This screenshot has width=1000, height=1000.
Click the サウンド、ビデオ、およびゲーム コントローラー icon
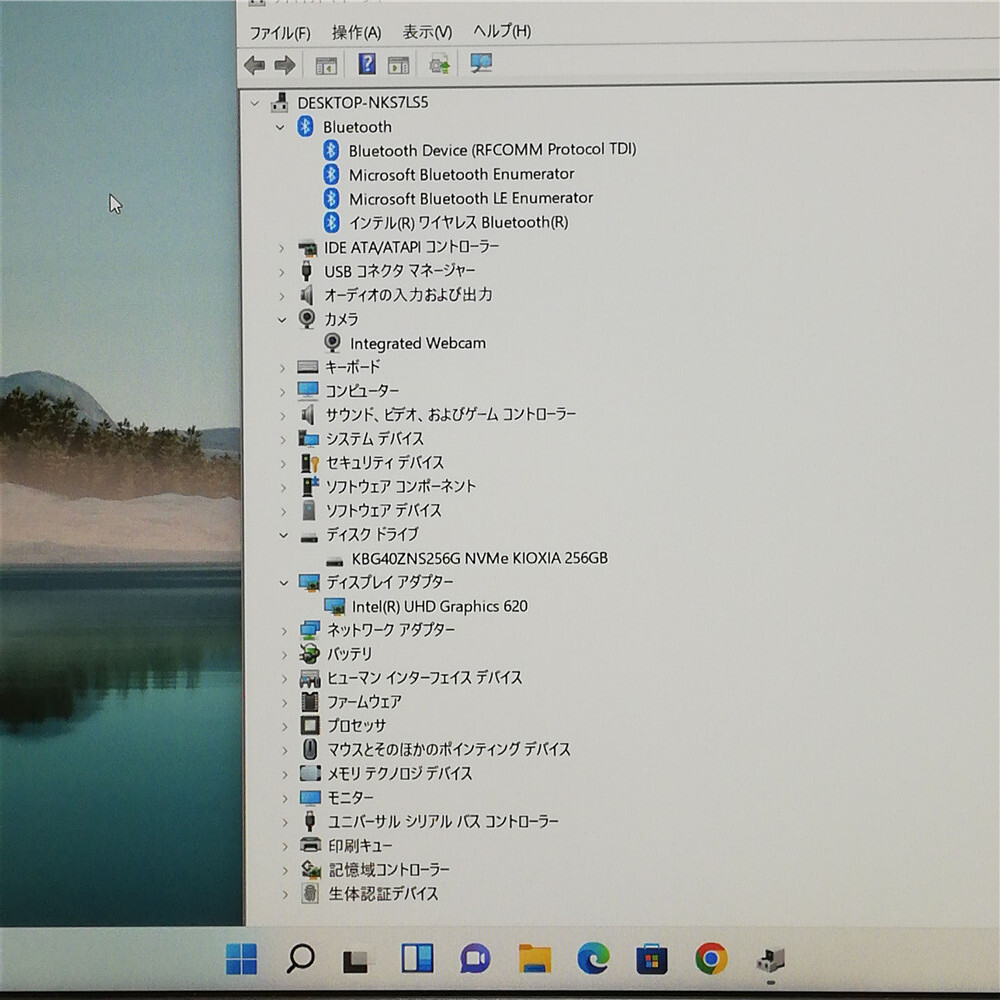pyautogui.click(x=308, y=415)
